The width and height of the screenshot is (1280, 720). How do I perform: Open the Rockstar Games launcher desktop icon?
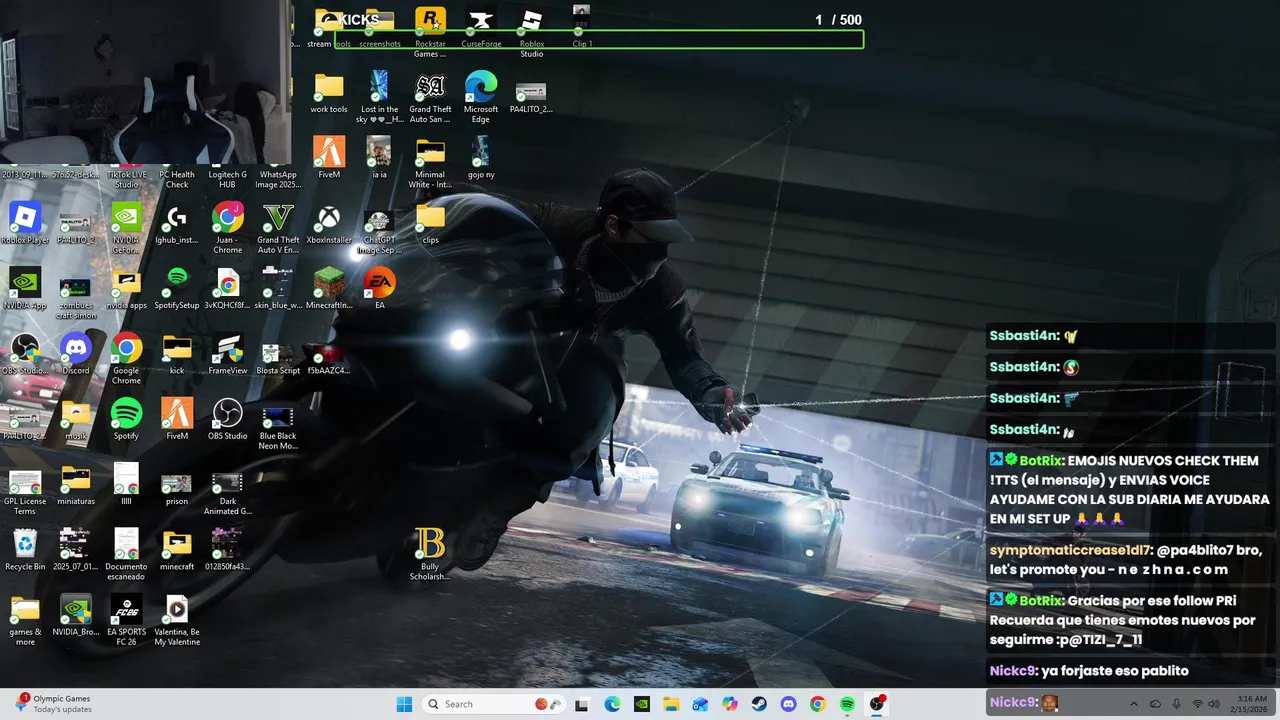coord(430,30)
